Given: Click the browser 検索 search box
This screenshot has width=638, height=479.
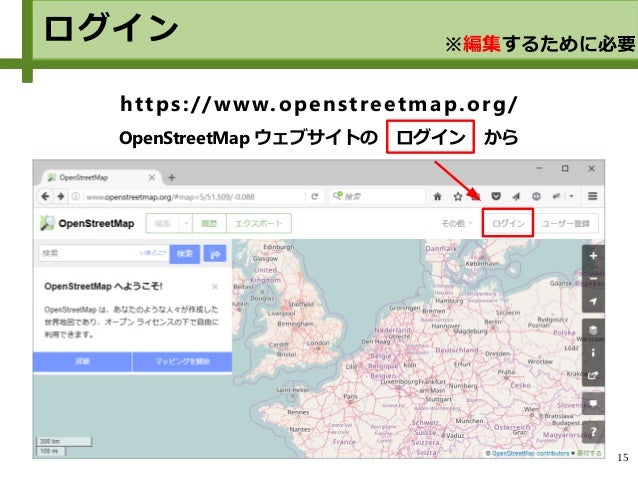Looking at the screenshot, I should [x=378, y=196].
